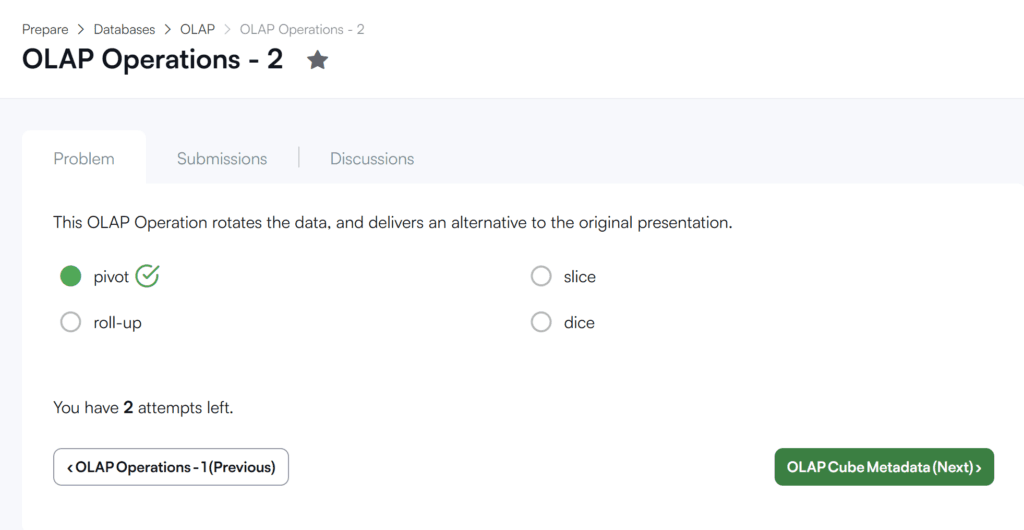1024x530 pixels.
Task: Click the chevron between Databases and OLAP
Action: coord(168,29)
